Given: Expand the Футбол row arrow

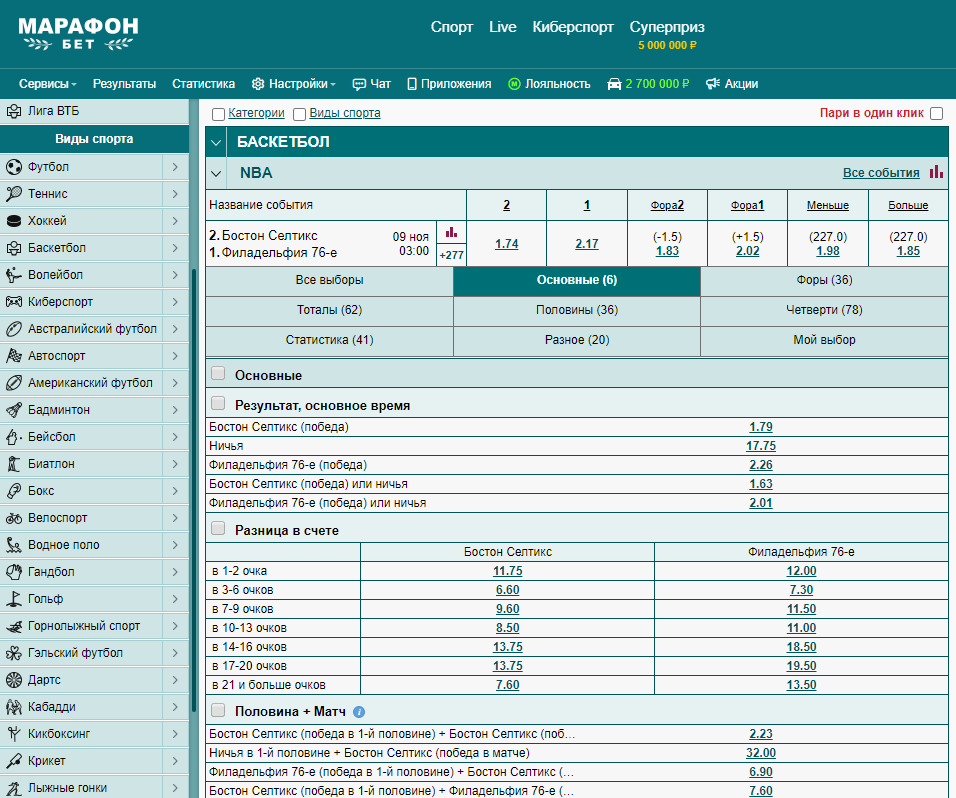Looking at the screenshot, I should tap(175, 166).
